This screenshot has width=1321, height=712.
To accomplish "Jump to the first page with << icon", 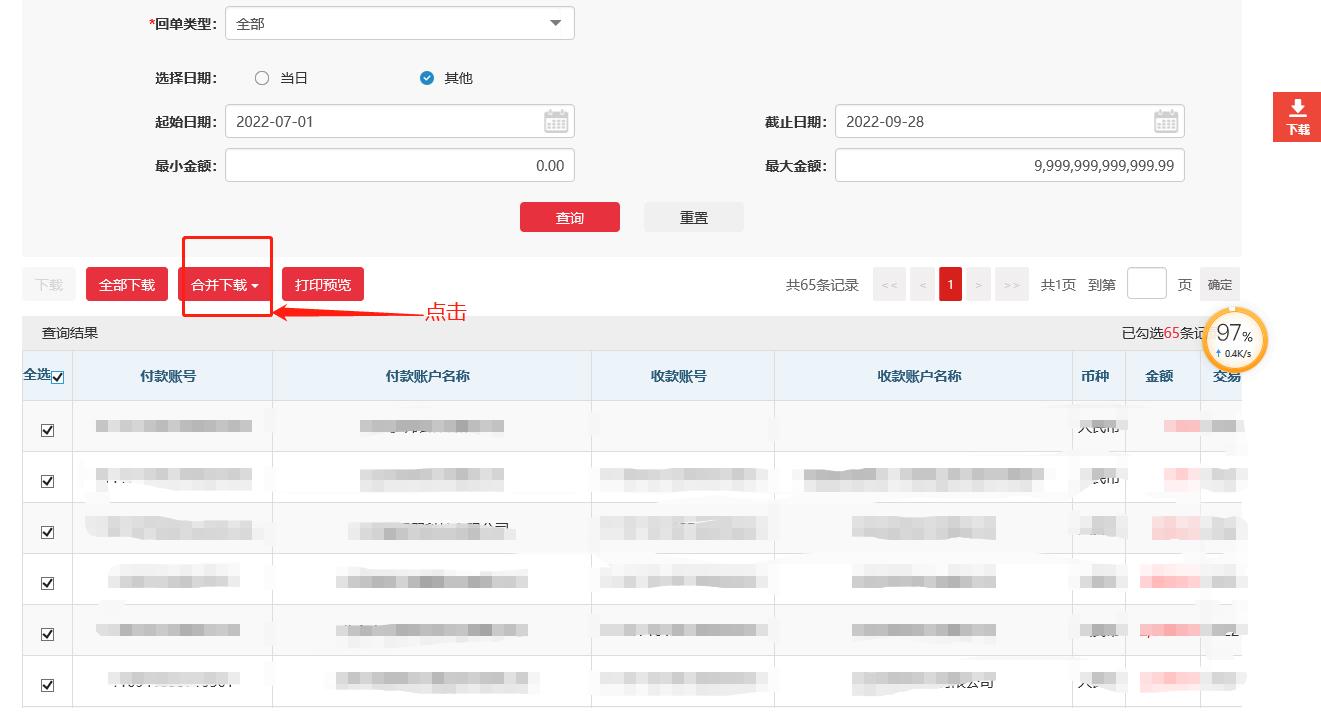I will pos(889,284).
